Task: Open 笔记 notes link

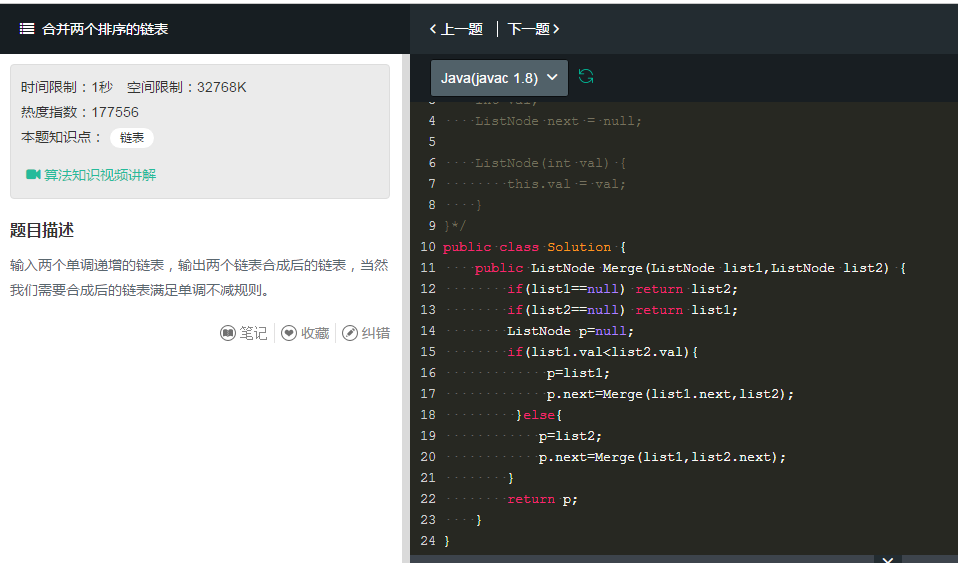Action: coord(253,333)
